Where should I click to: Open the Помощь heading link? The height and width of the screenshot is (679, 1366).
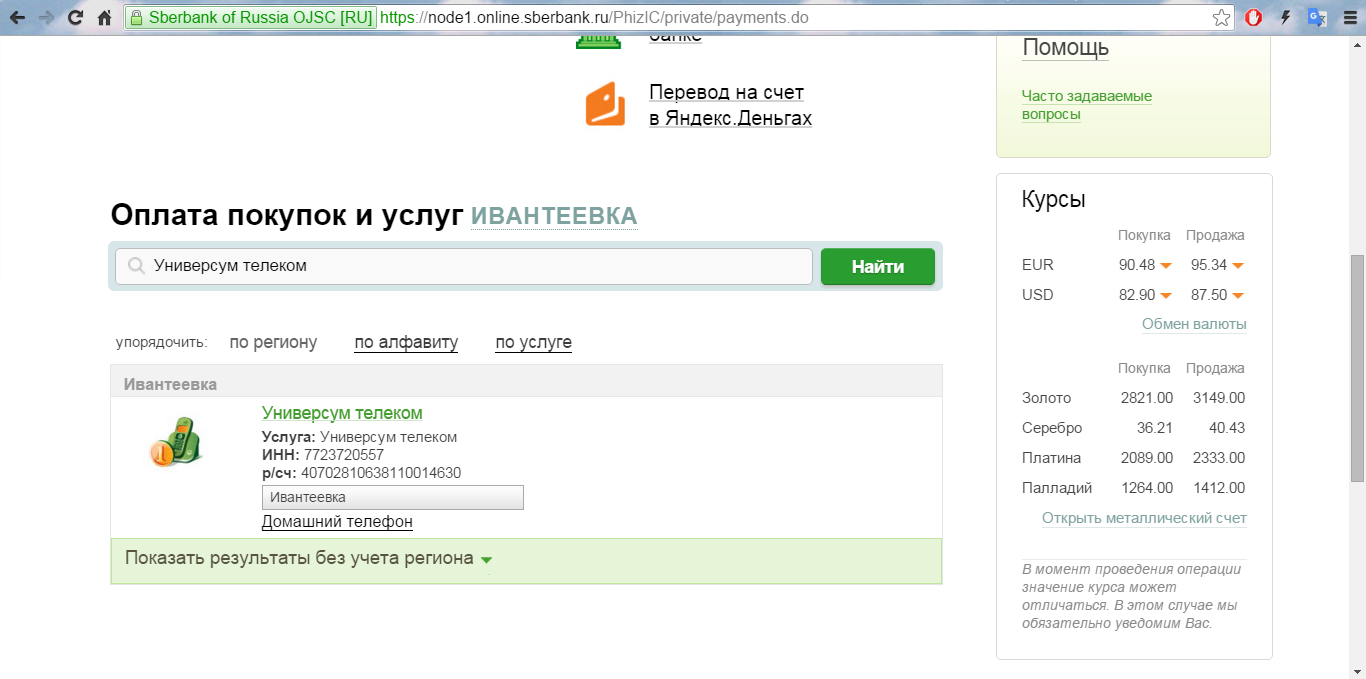(x=1065, y=47)
